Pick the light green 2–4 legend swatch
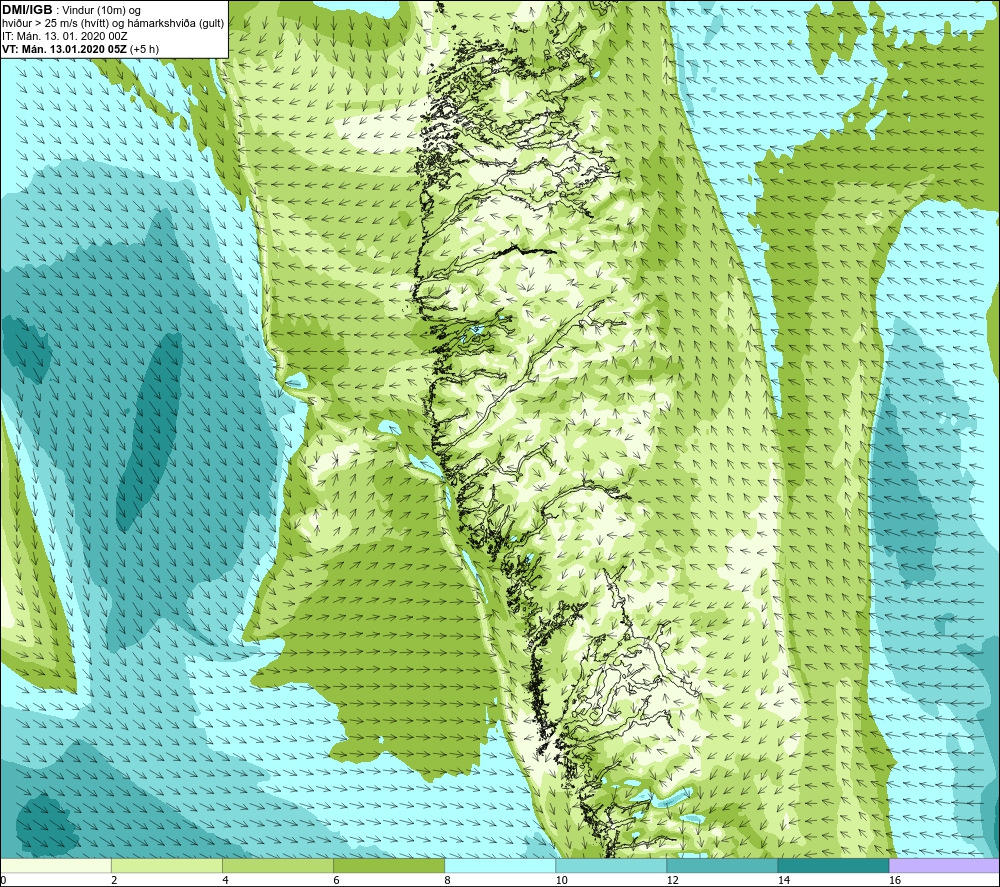This screenshot has height=887, width=1000. (167, 865)
